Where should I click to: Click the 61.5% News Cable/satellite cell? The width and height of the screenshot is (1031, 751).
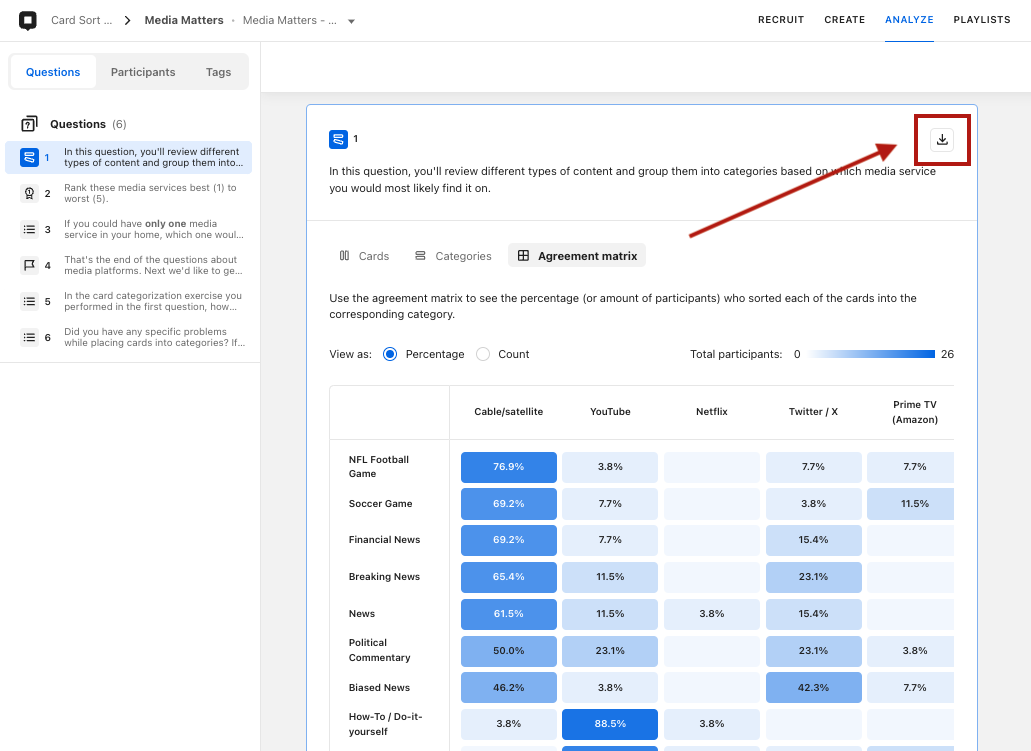coord(508,614)
